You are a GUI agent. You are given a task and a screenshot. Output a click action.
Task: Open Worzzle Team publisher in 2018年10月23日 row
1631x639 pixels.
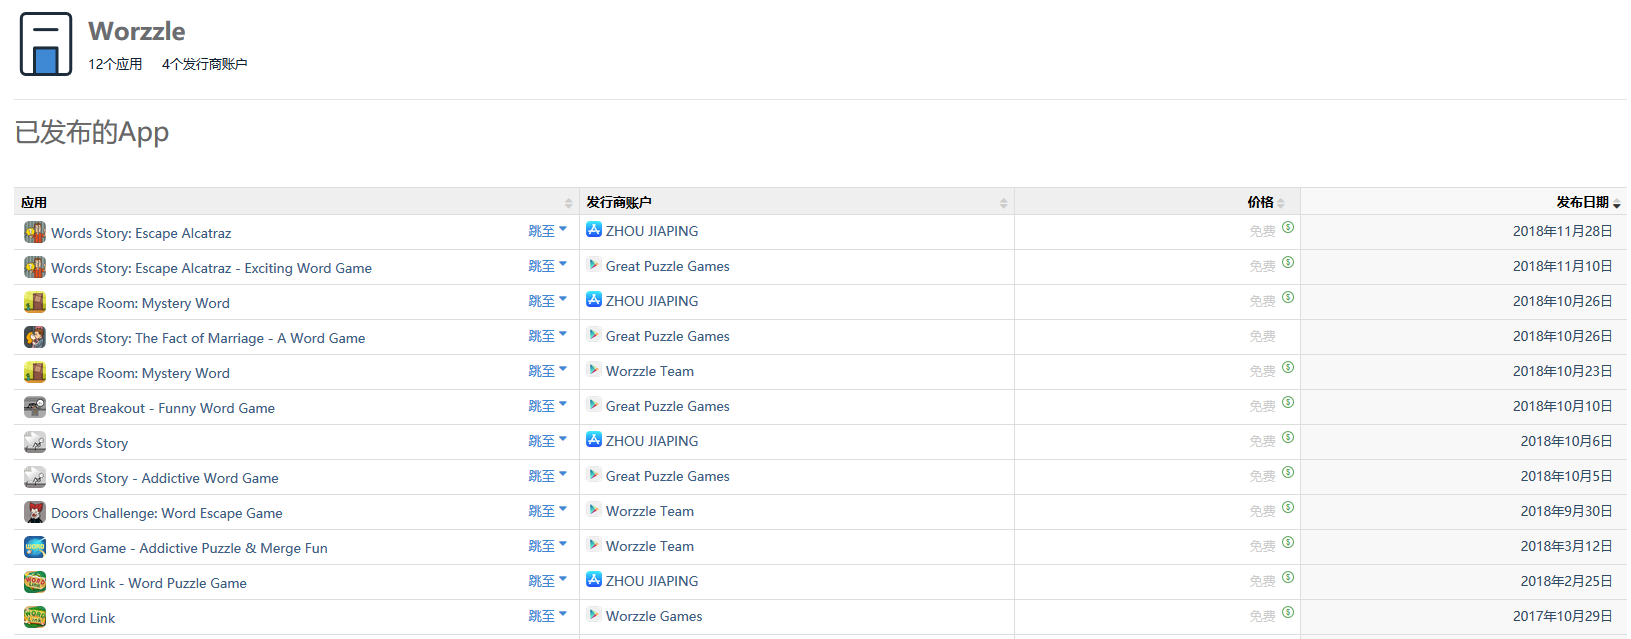650,371
